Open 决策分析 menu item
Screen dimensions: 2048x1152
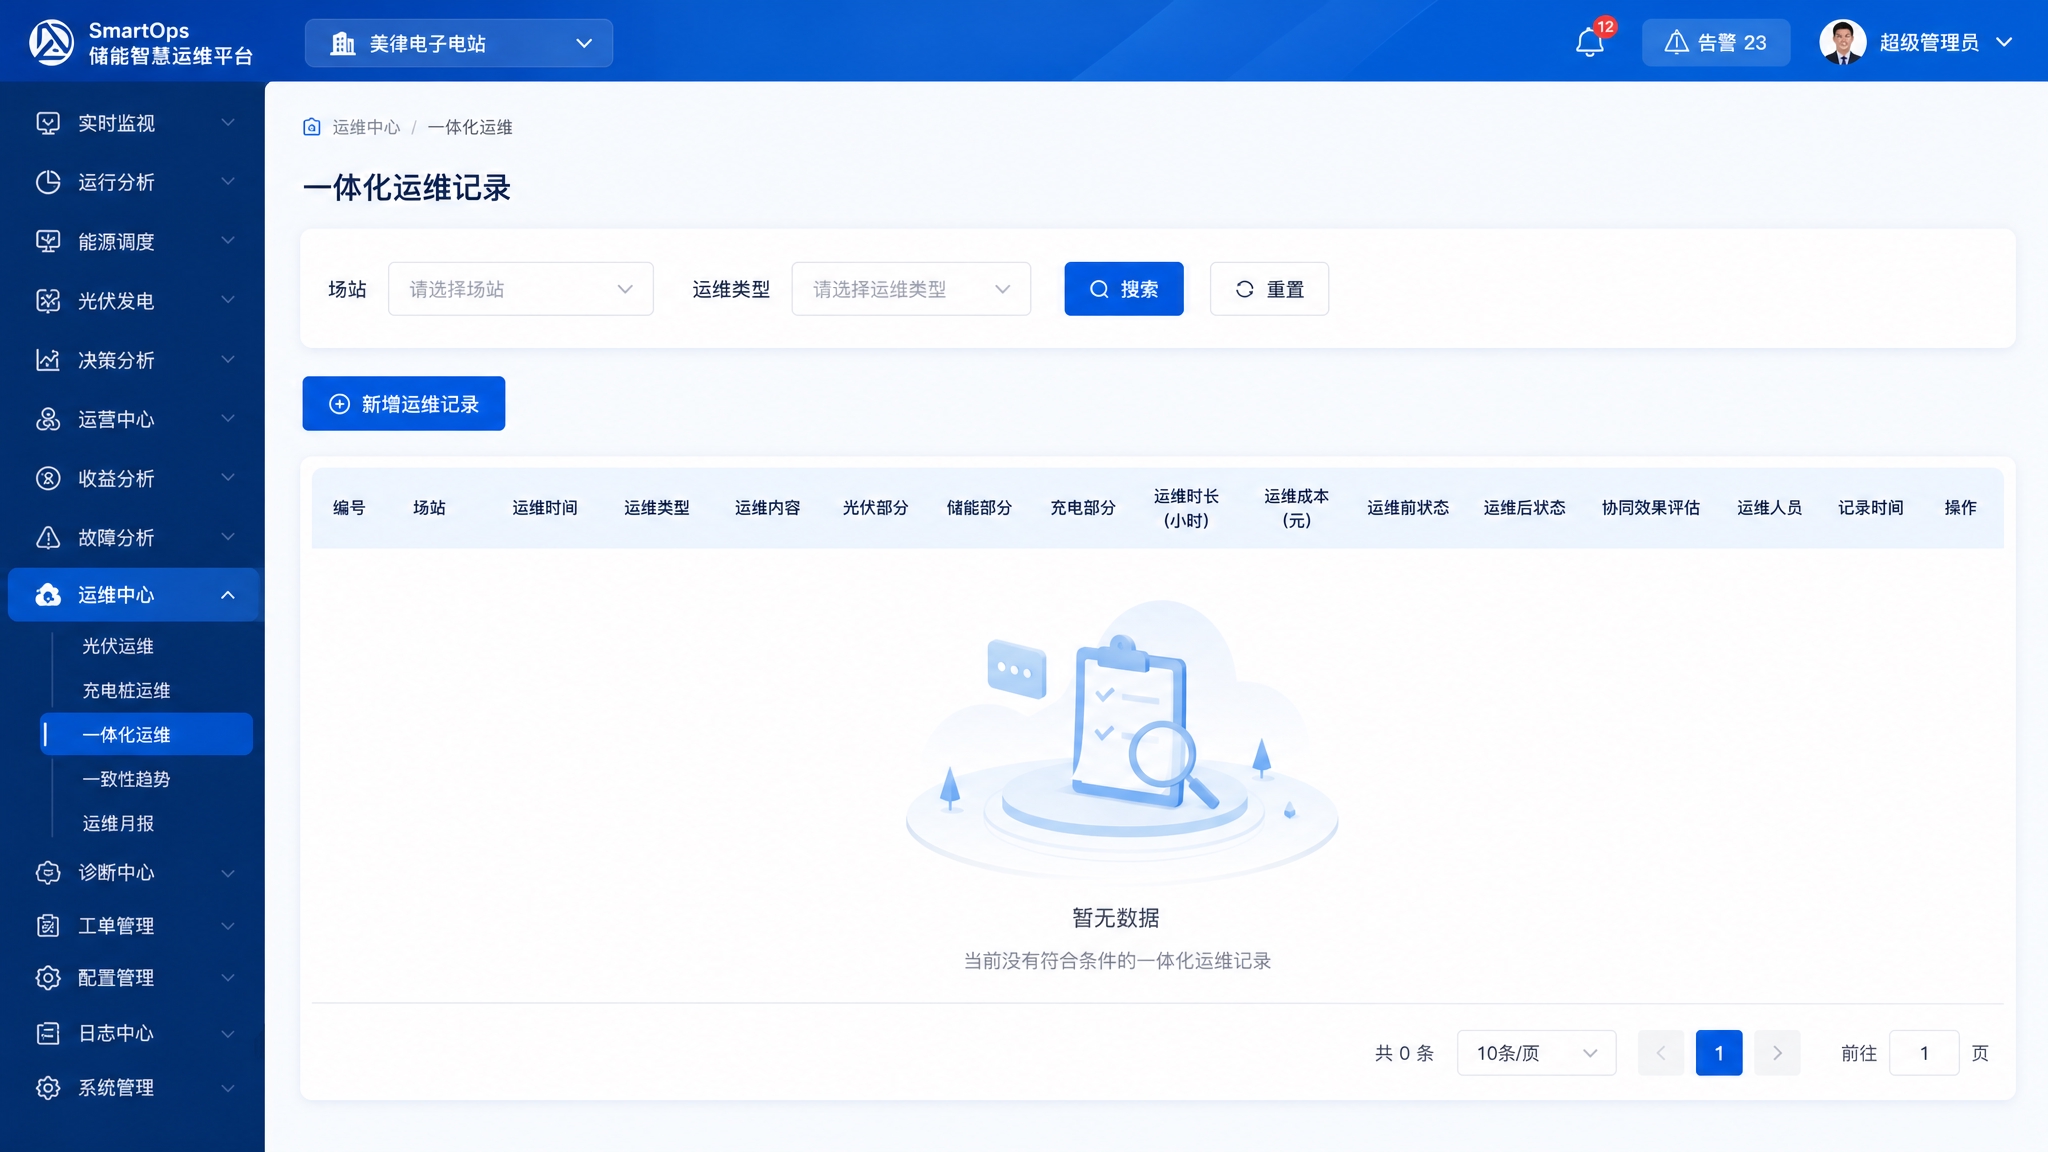click(x=132, y=360)
